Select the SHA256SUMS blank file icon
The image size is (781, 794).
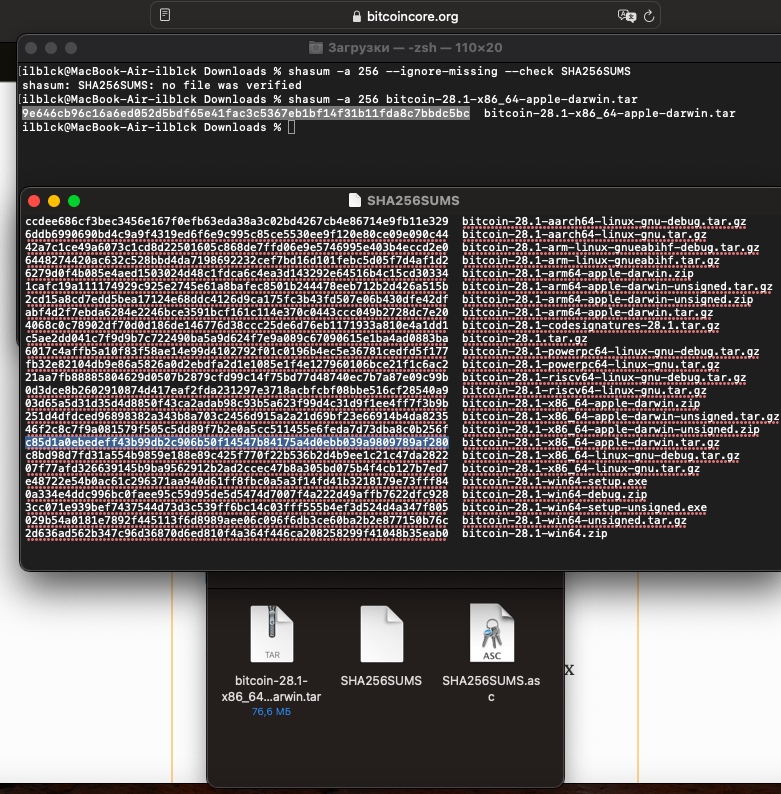pos(382,633)
